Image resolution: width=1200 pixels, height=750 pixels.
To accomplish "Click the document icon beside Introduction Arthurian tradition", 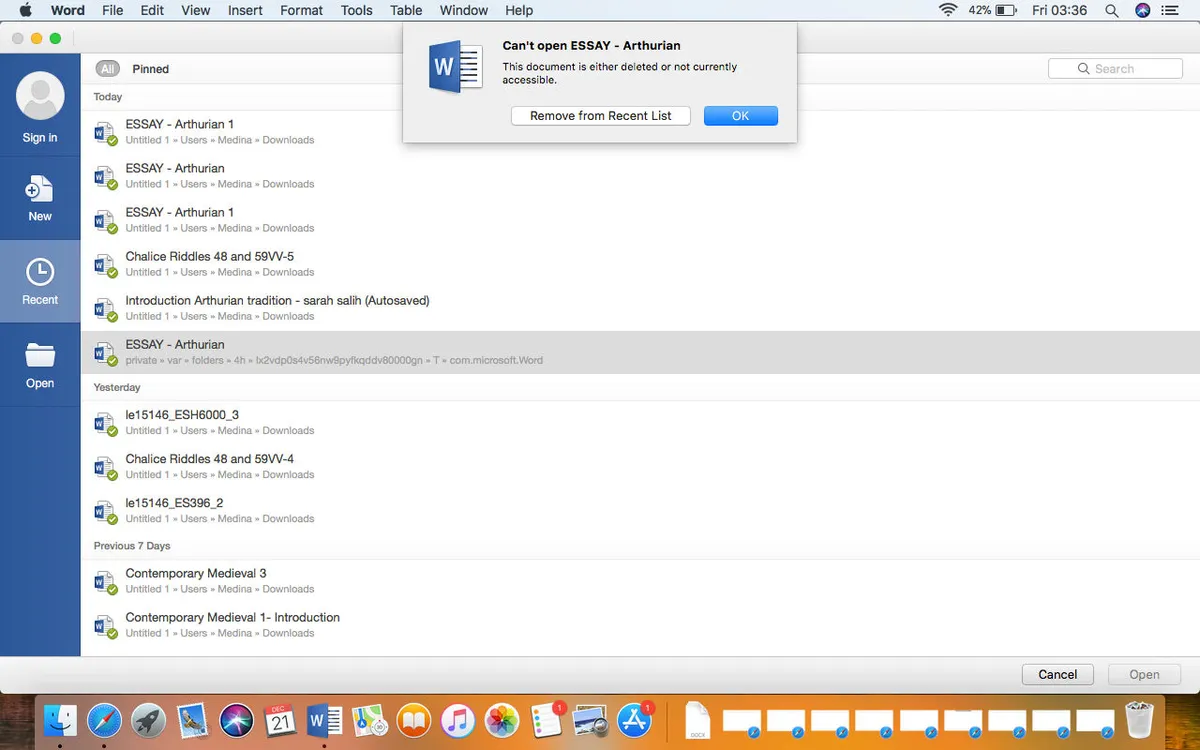I will [105, 308].
